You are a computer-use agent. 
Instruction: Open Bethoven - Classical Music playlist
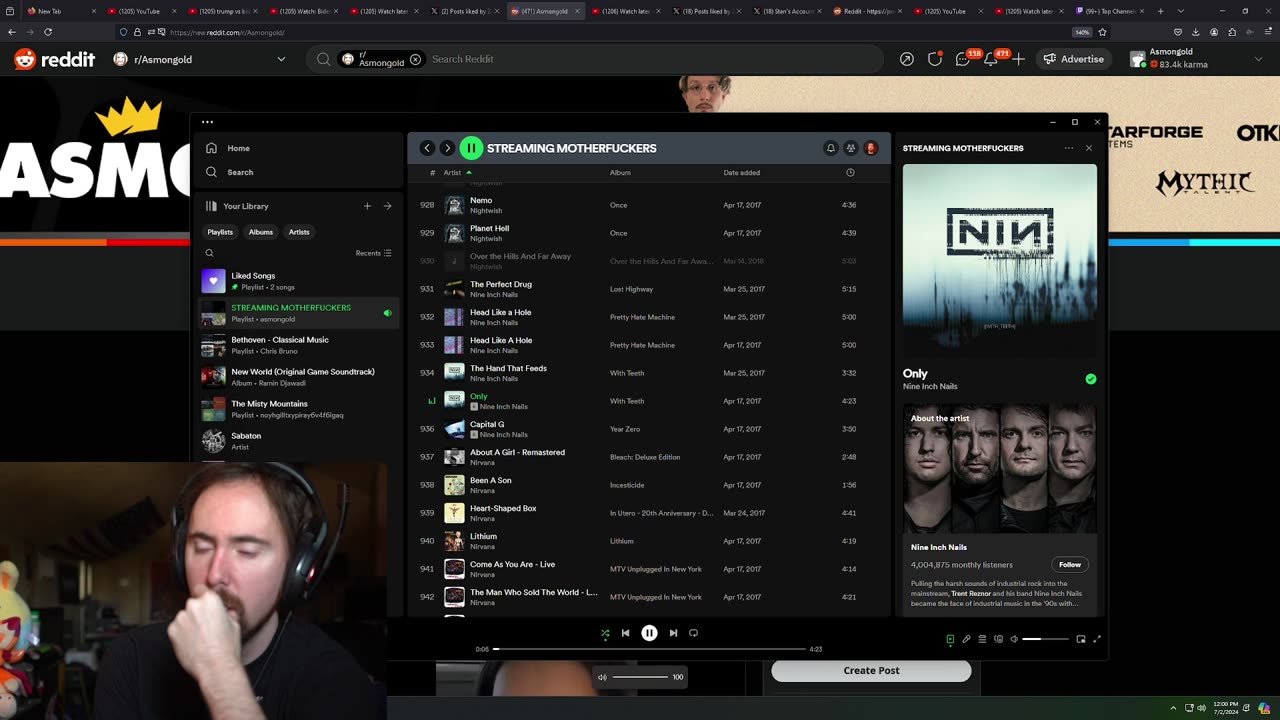coord(298,345)
